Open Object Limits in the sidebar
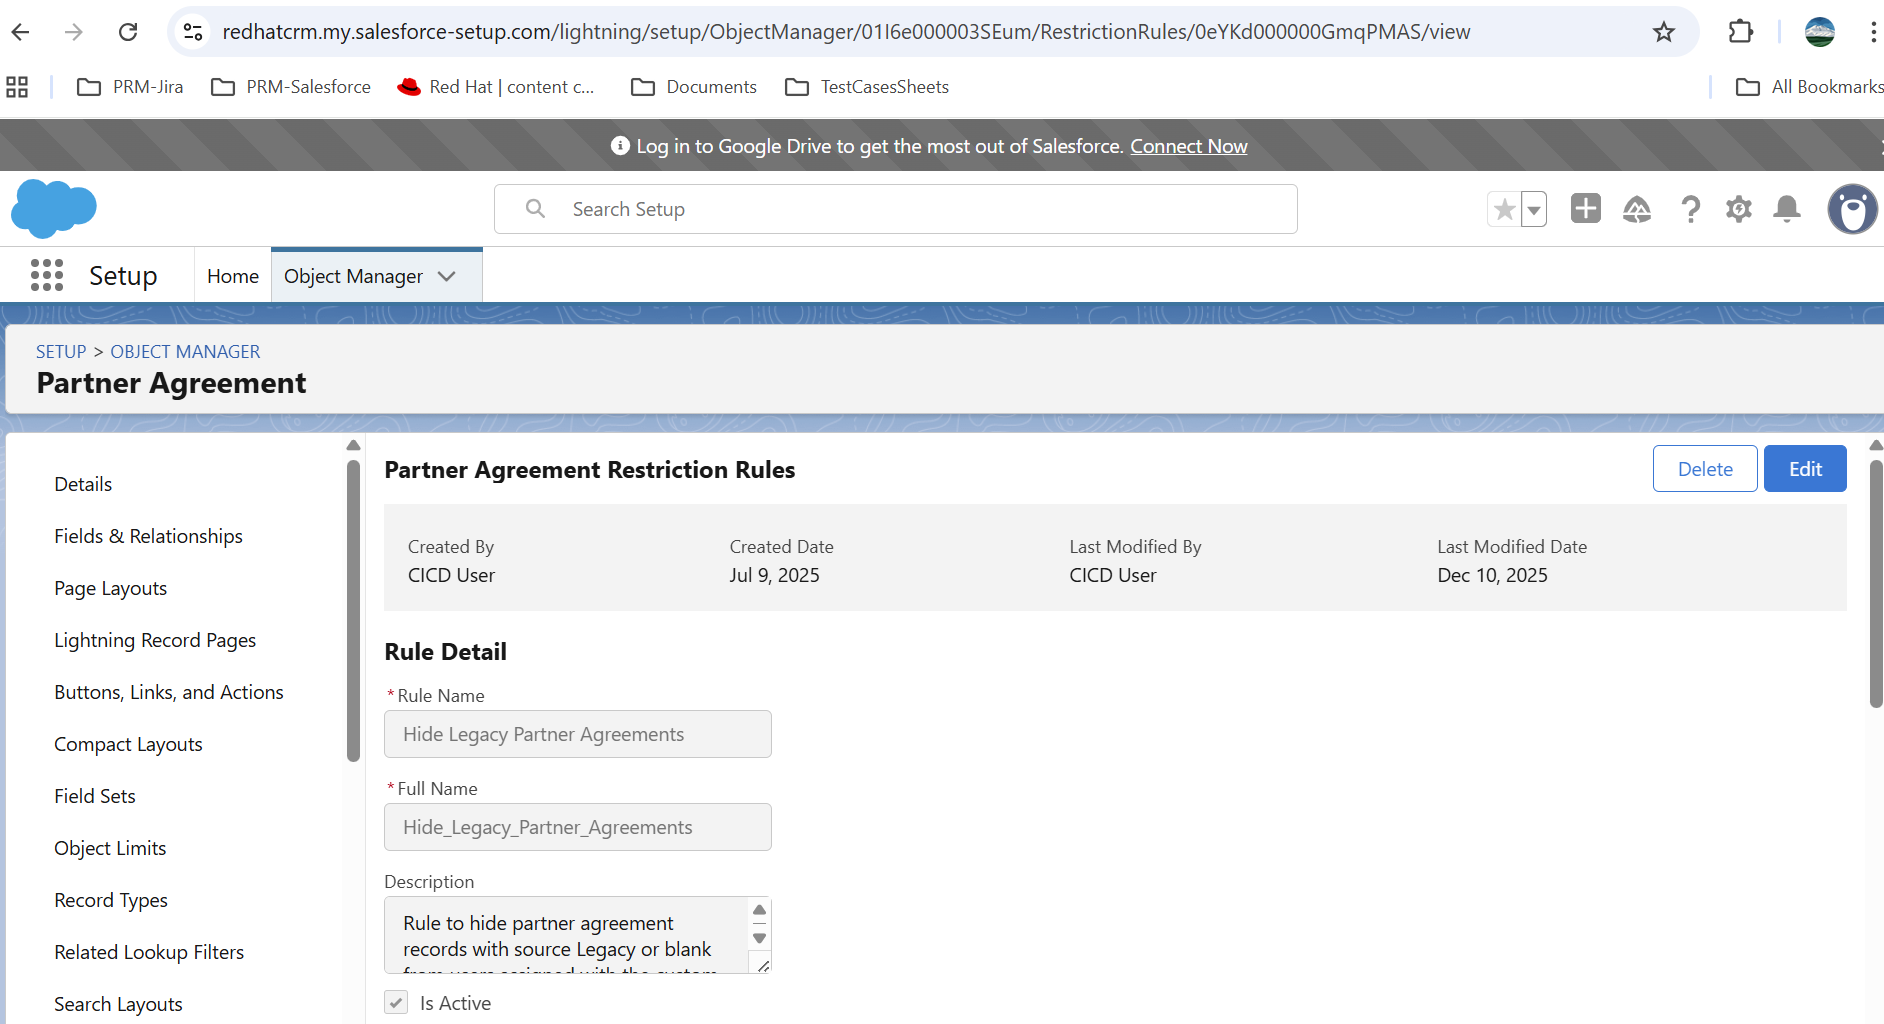 [x=110, y=848]
